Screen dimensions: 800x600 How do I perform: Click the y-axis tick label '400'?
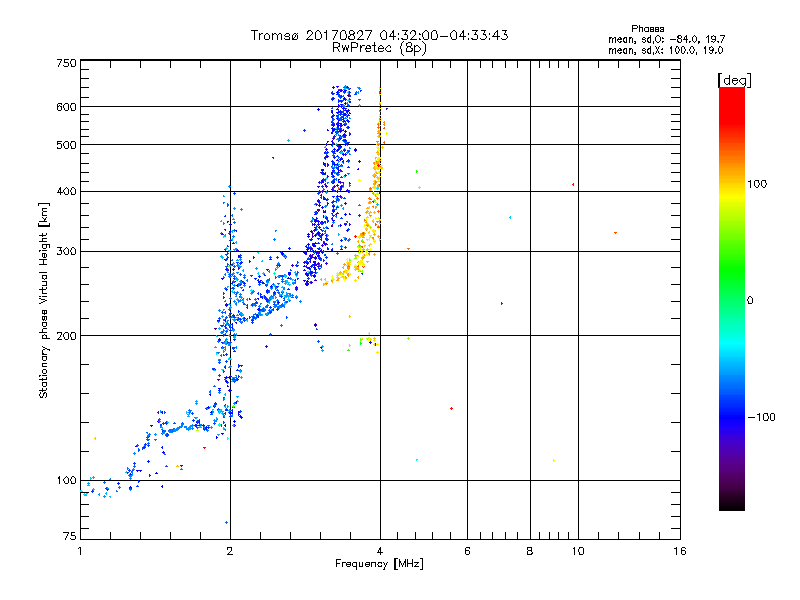pyautogui.click(x=66, y=192)
